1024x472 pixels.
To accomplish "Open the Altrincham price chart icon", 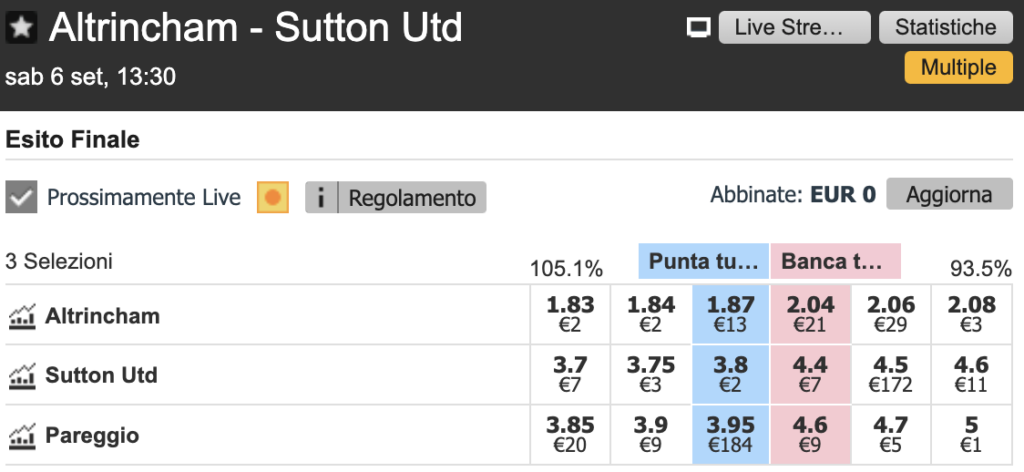I will [21, 316].
